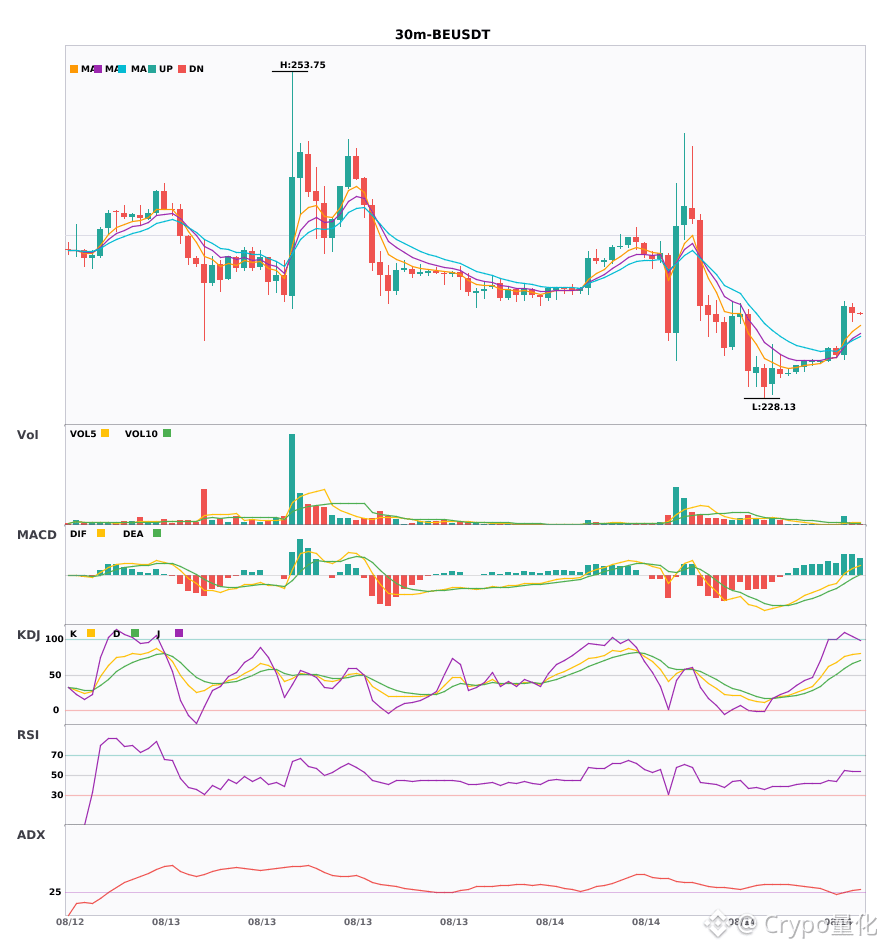
Task: Click the purple J legend swatch
Action: (x=179, y=633)
